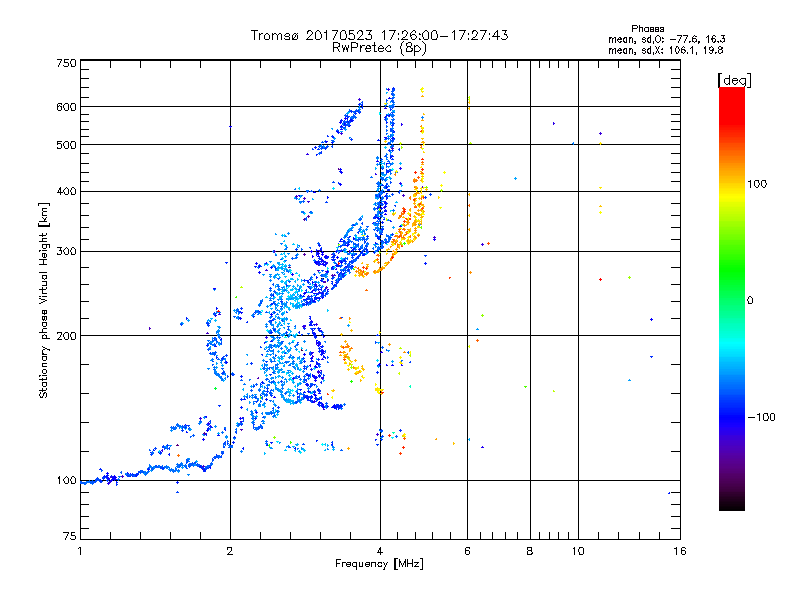The image size is (800, 600).
Task: Click the plot title "Tromsø 20170523 17:26:00-17:27:43"
Action: [379, 35]
